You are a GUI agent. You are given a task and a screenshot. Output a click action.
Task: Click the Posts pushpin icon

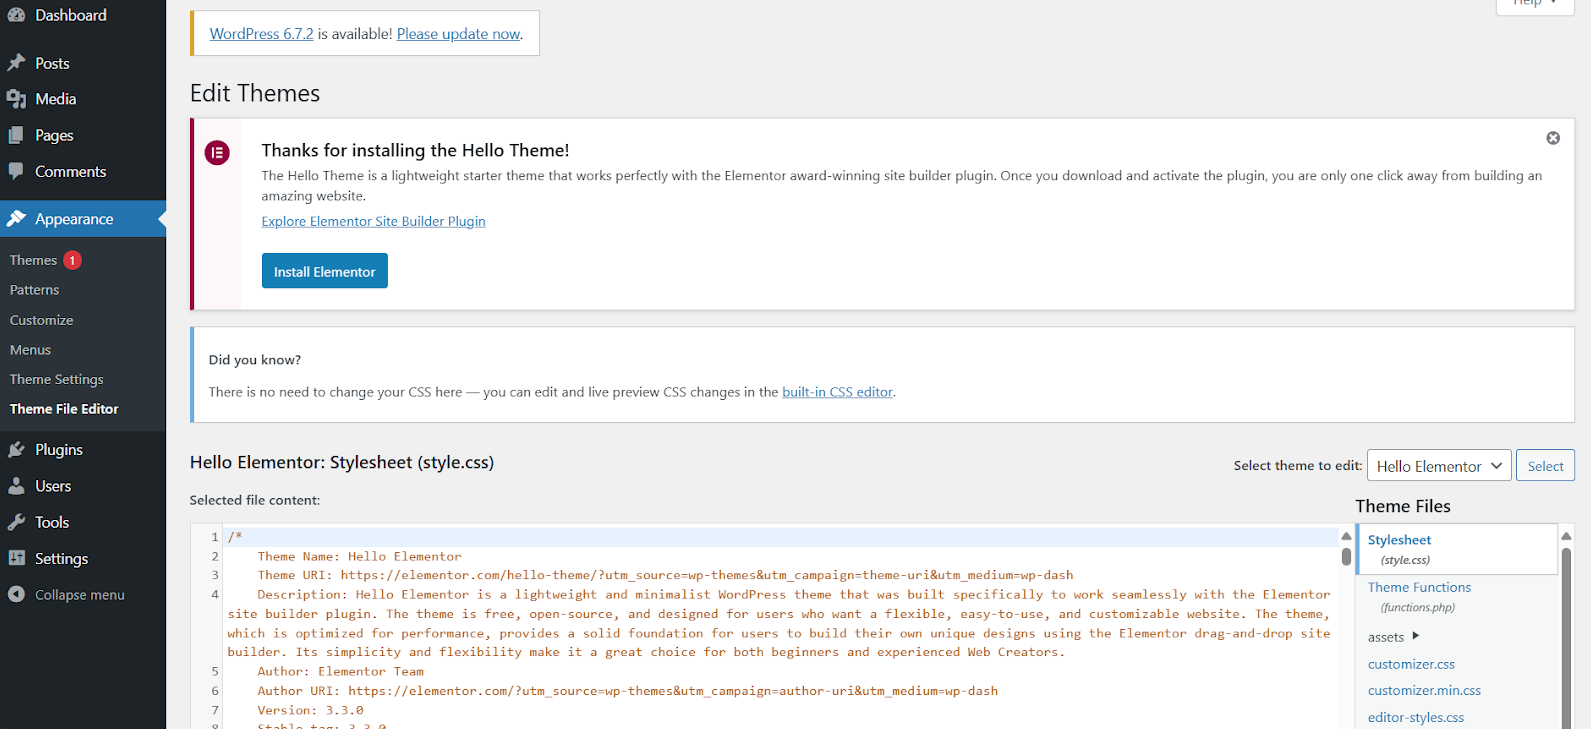tap(16, 63)
